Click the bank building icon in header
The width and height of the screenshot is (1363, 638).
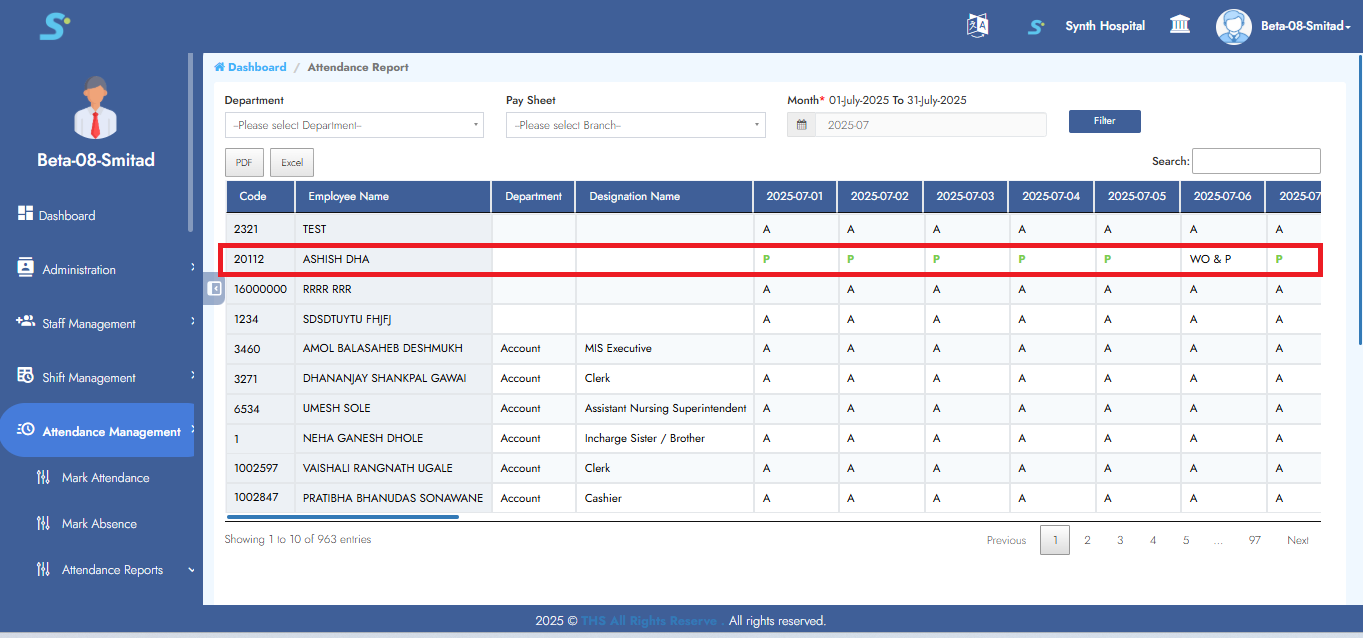click(x=1180, y=25)
